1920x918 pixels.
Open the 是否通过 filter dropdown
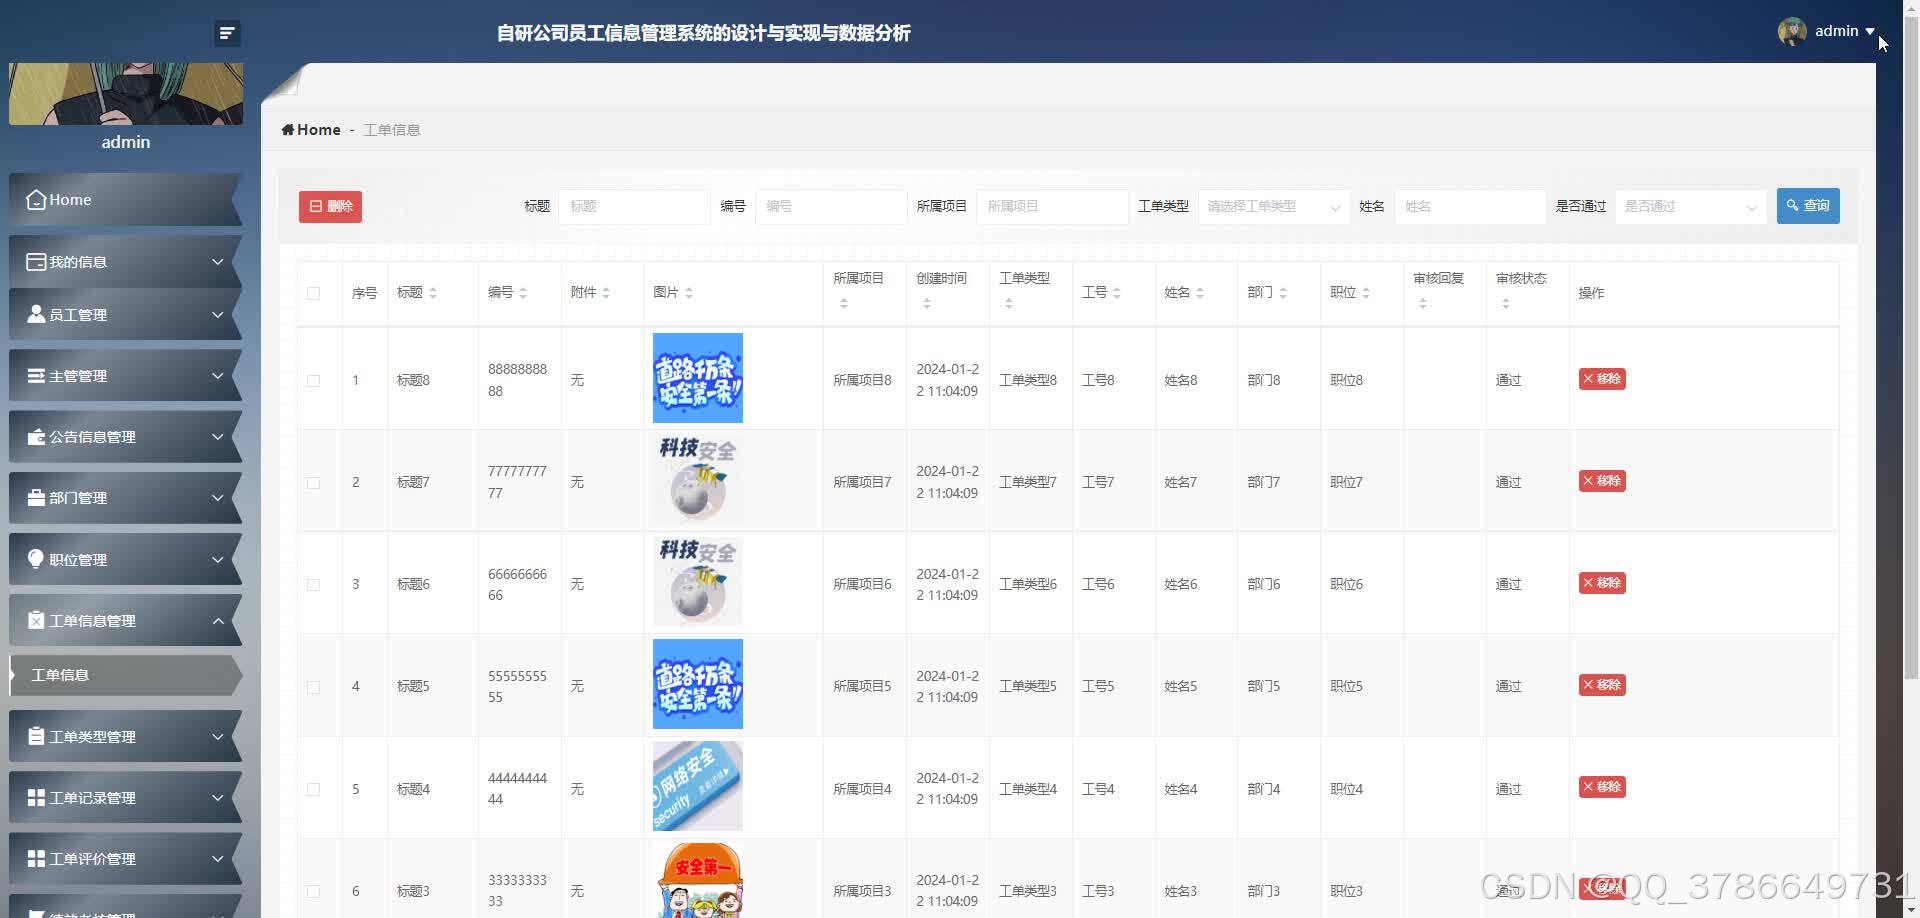tap(1688, 207)
